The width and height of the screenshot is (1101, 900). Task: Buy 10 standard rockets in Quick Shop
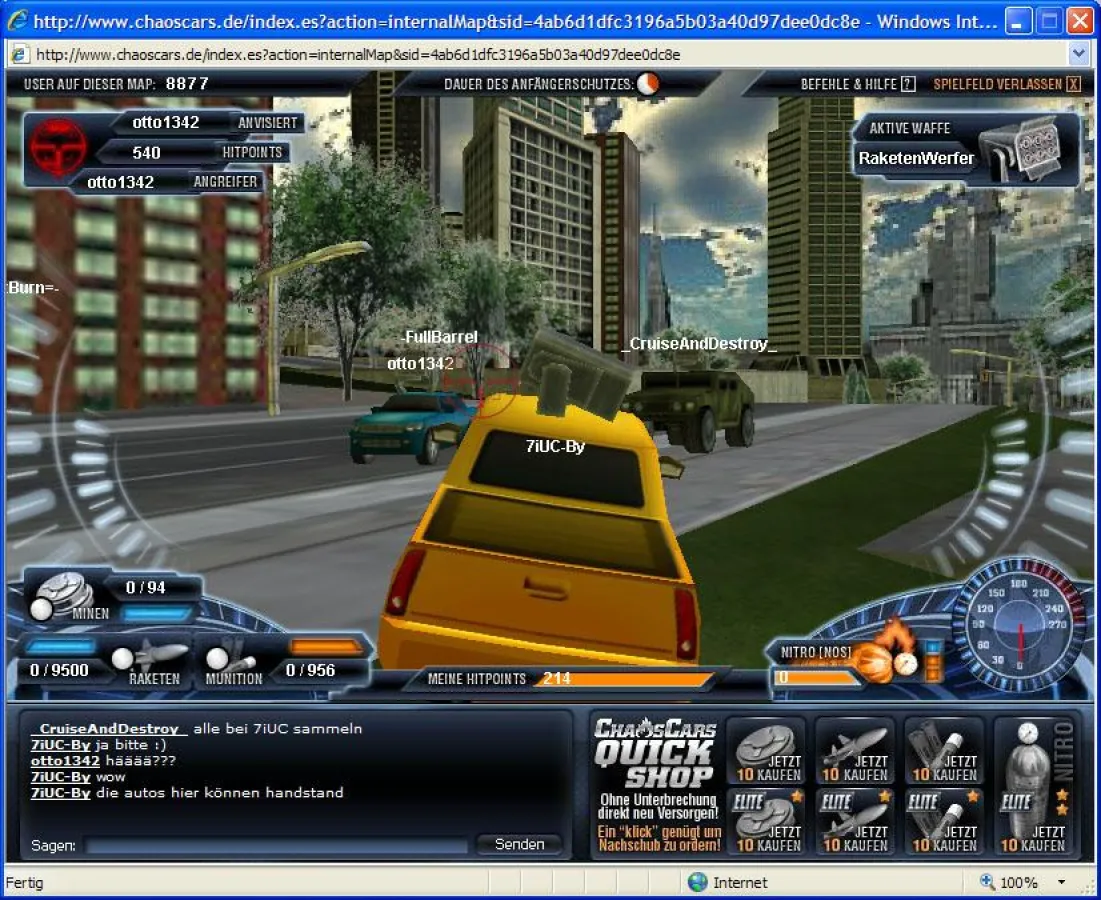pyautogui.click(x=855, y=752)
